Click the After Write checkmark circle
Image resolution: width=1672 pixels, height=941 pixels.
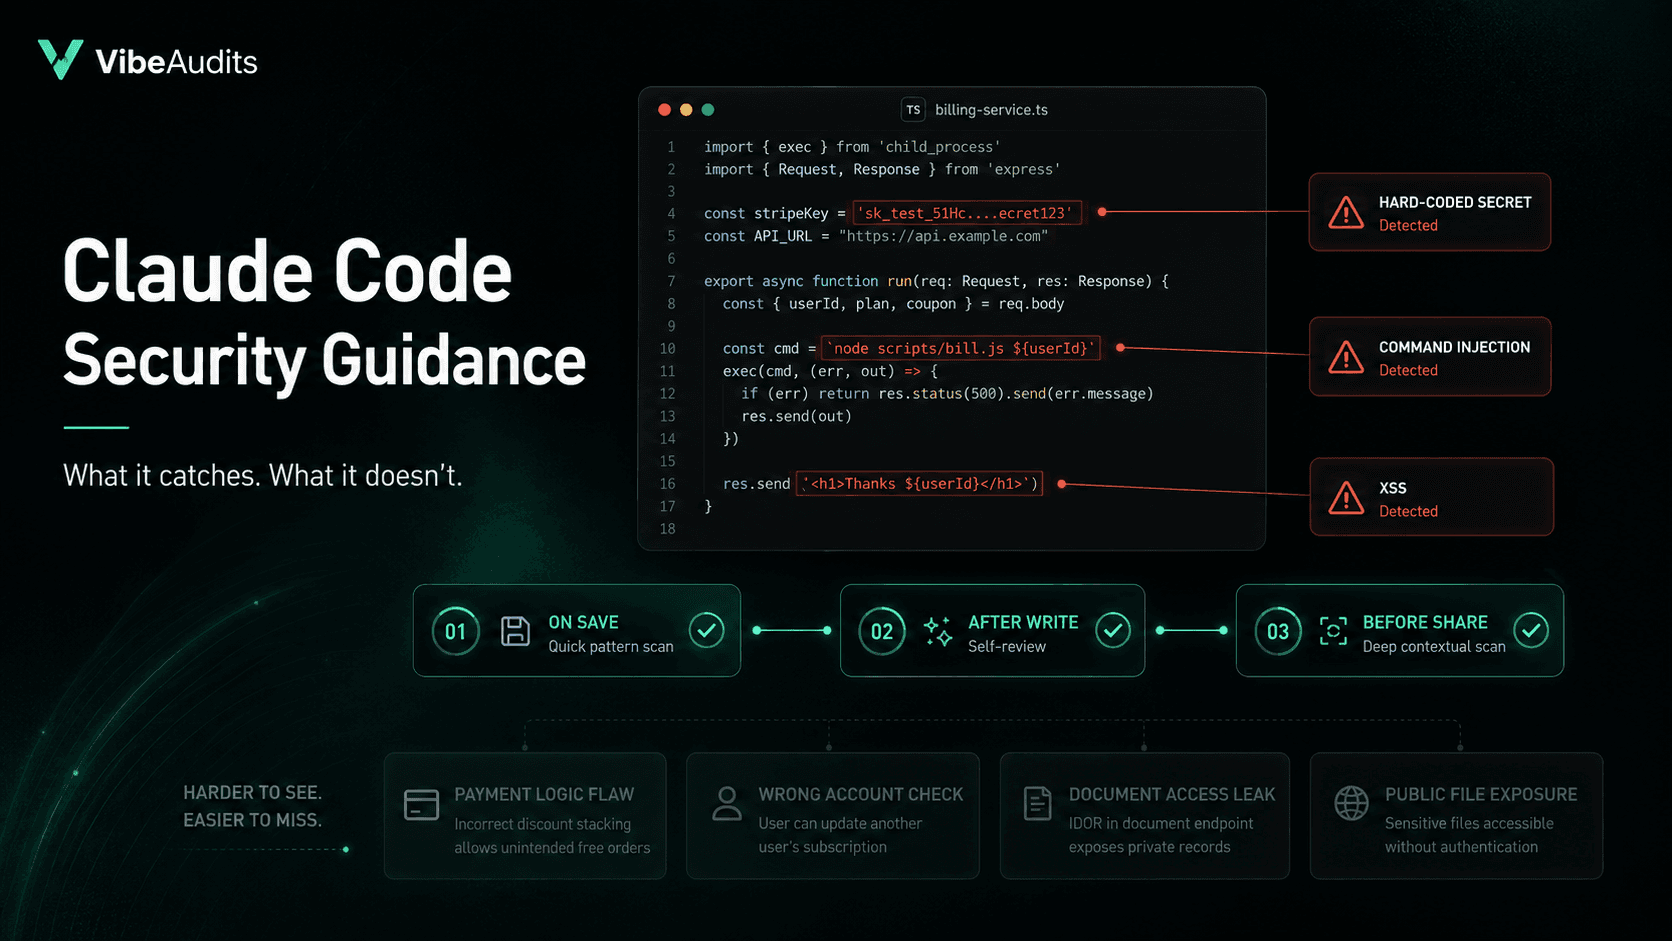tap(1113, 630)
